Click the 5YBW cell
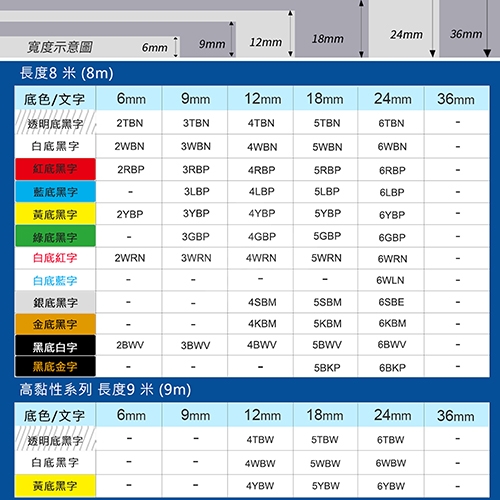The height and width of the screenshot is (500, 500). click(326, 486)
